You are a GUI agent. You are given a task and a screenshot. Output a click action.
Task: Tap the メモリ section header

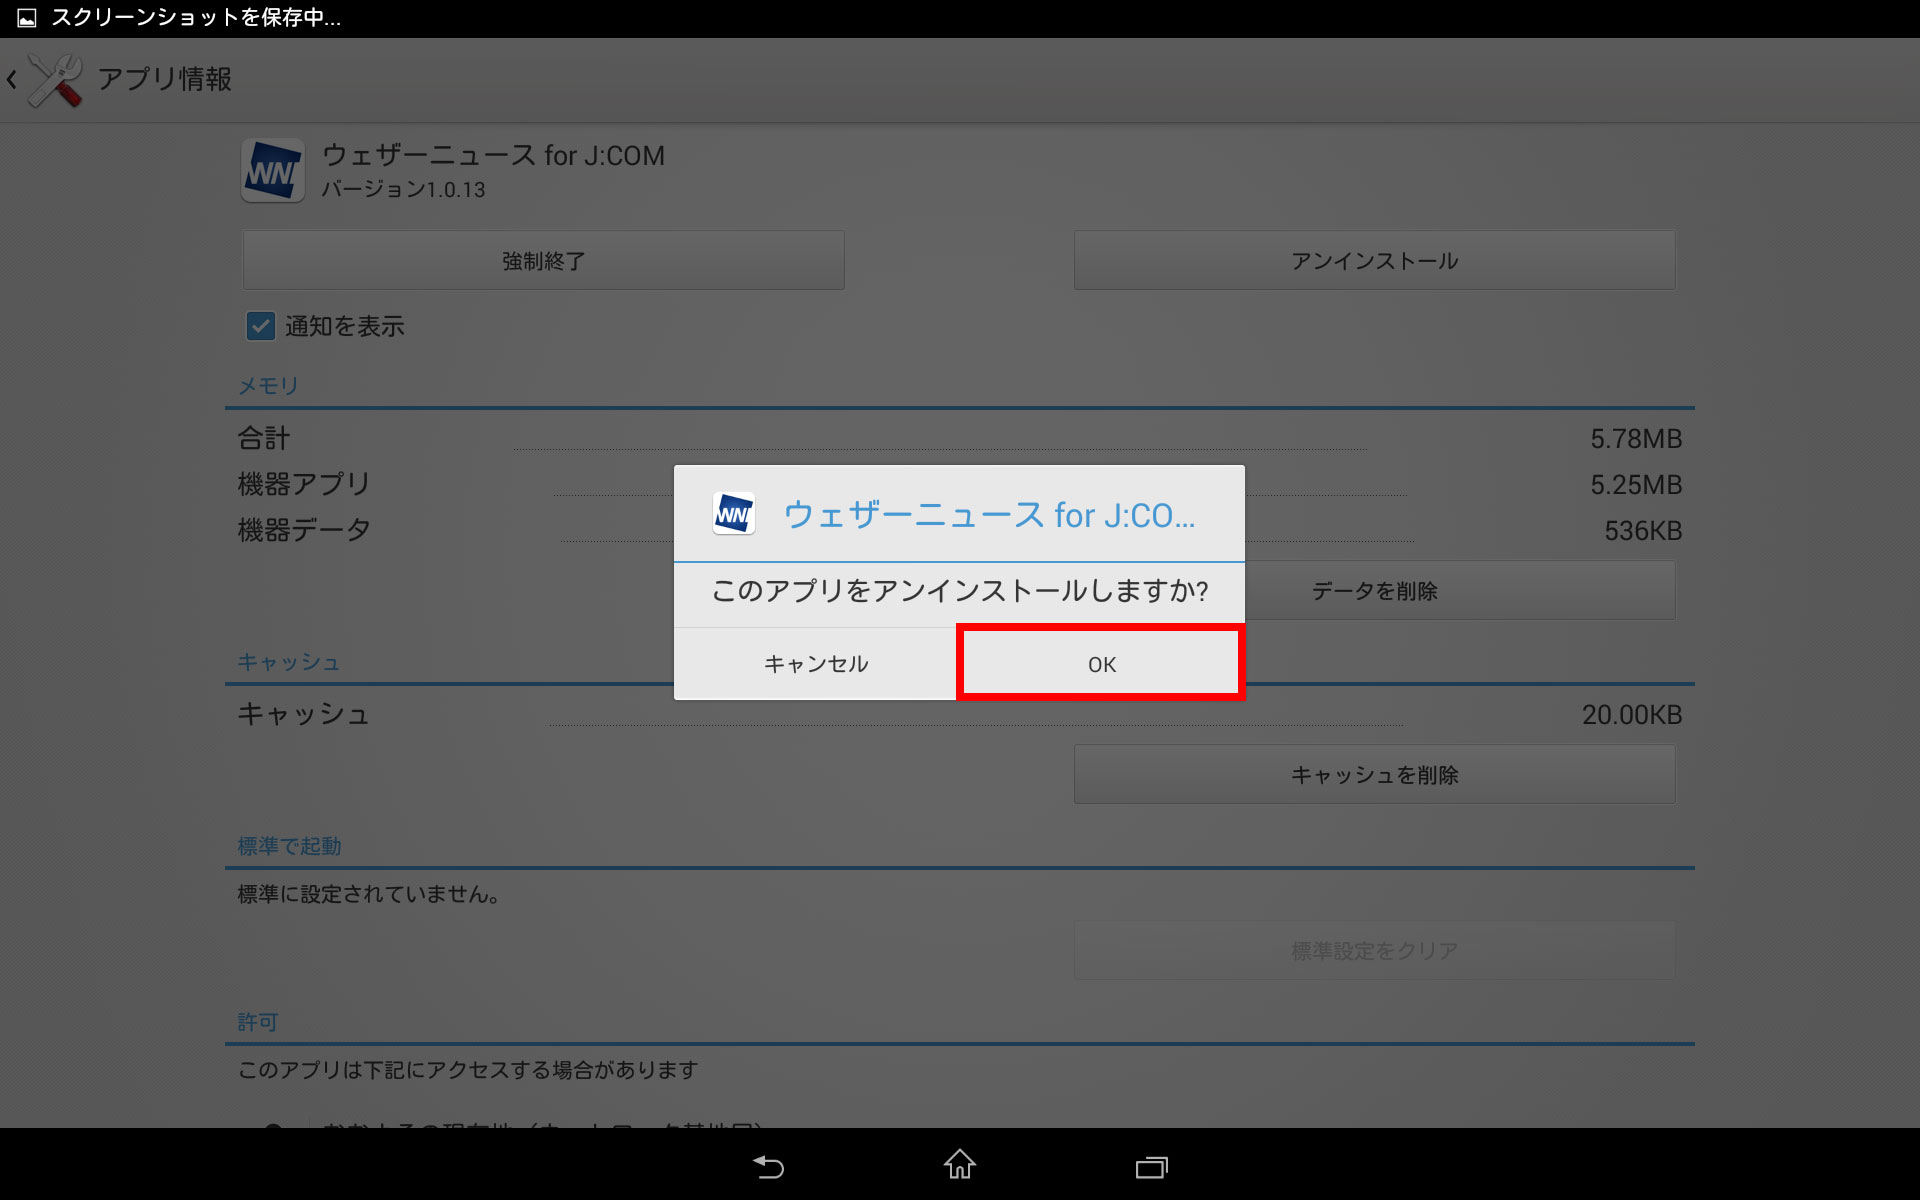coord(268,386)
